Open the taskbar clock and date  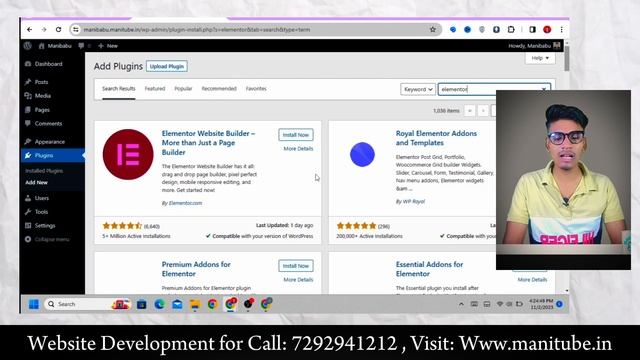(x=541, y=304)
